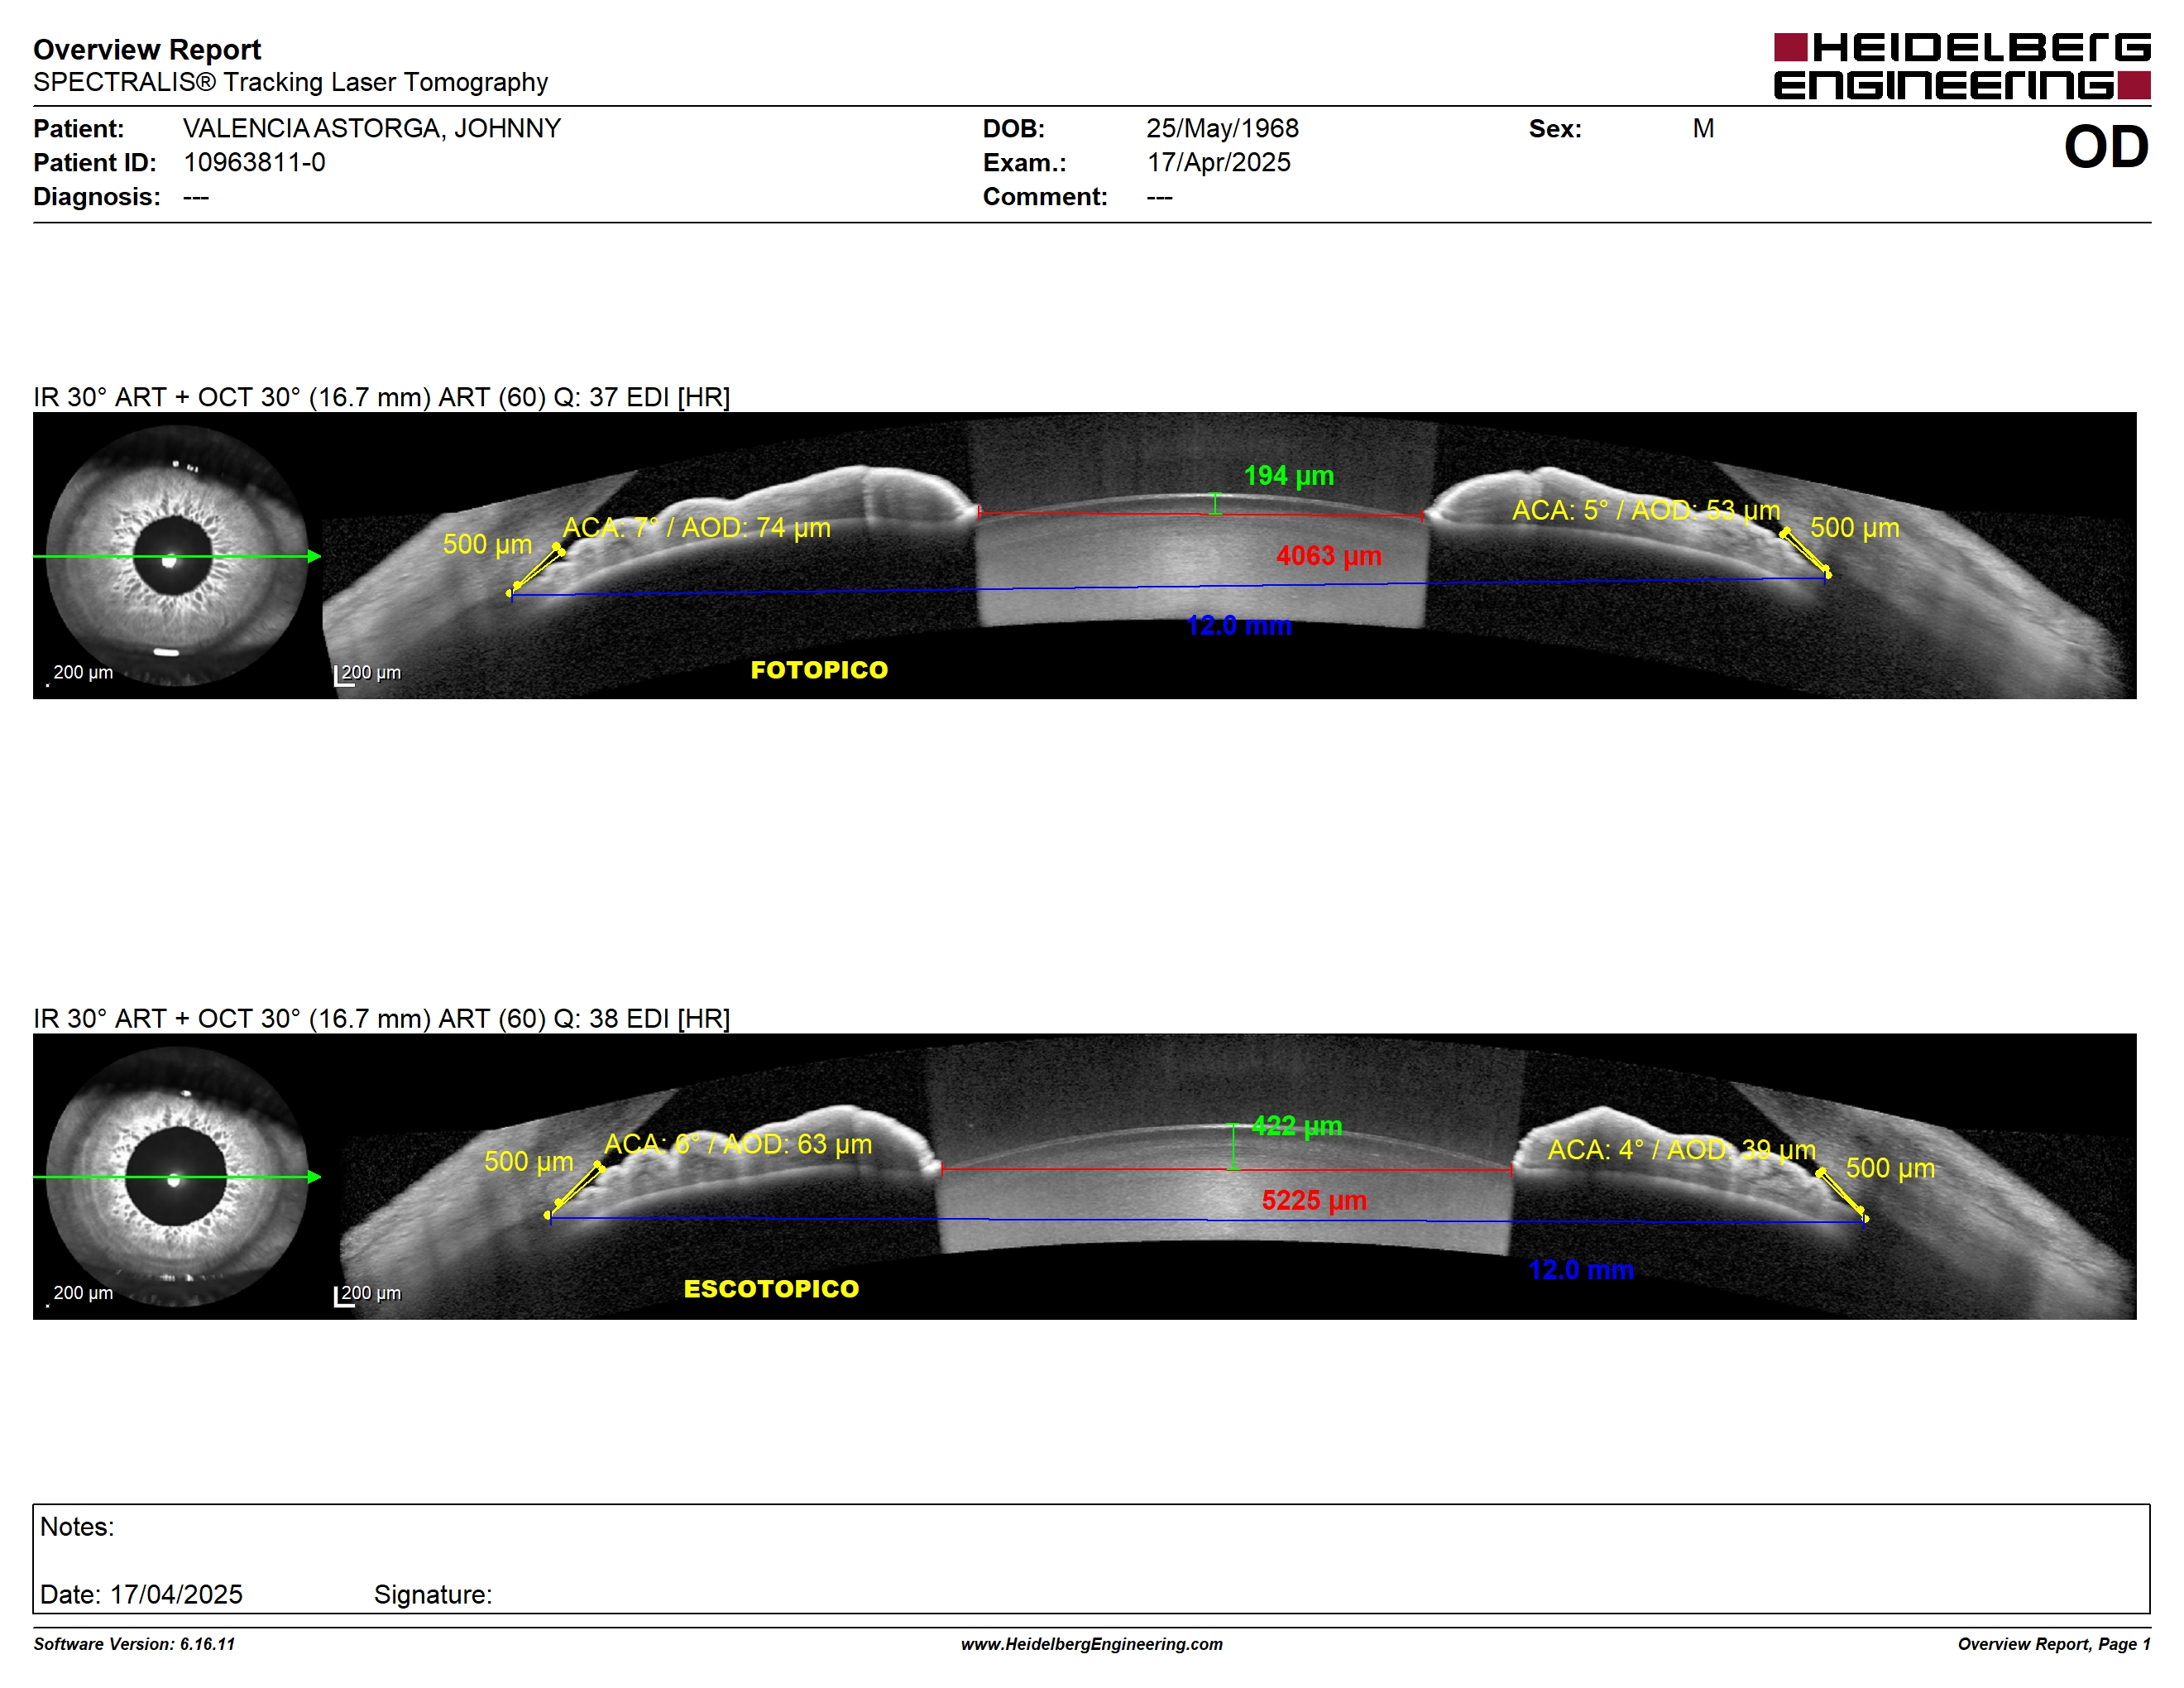2184x1688 pixels.
Task: Click patient ID 10963811-0
Action: pos(254,162)
